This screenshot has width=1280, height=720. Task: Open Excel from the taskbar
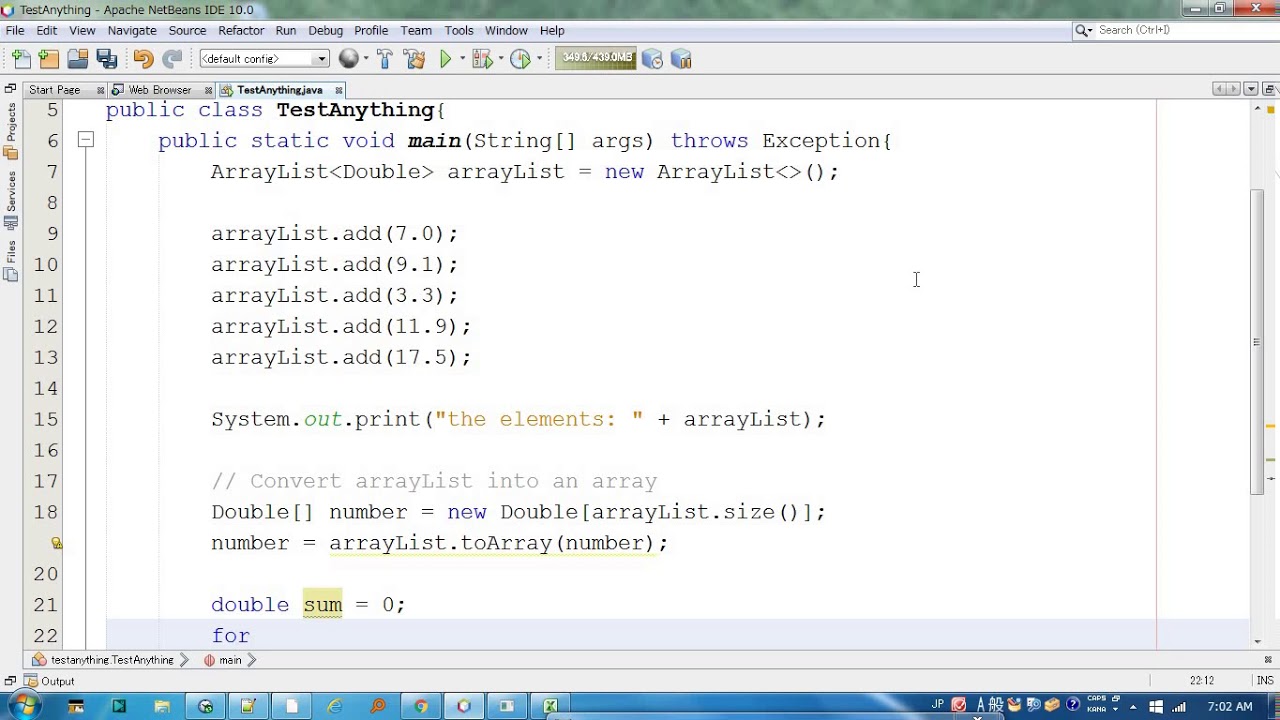point(550,707)
